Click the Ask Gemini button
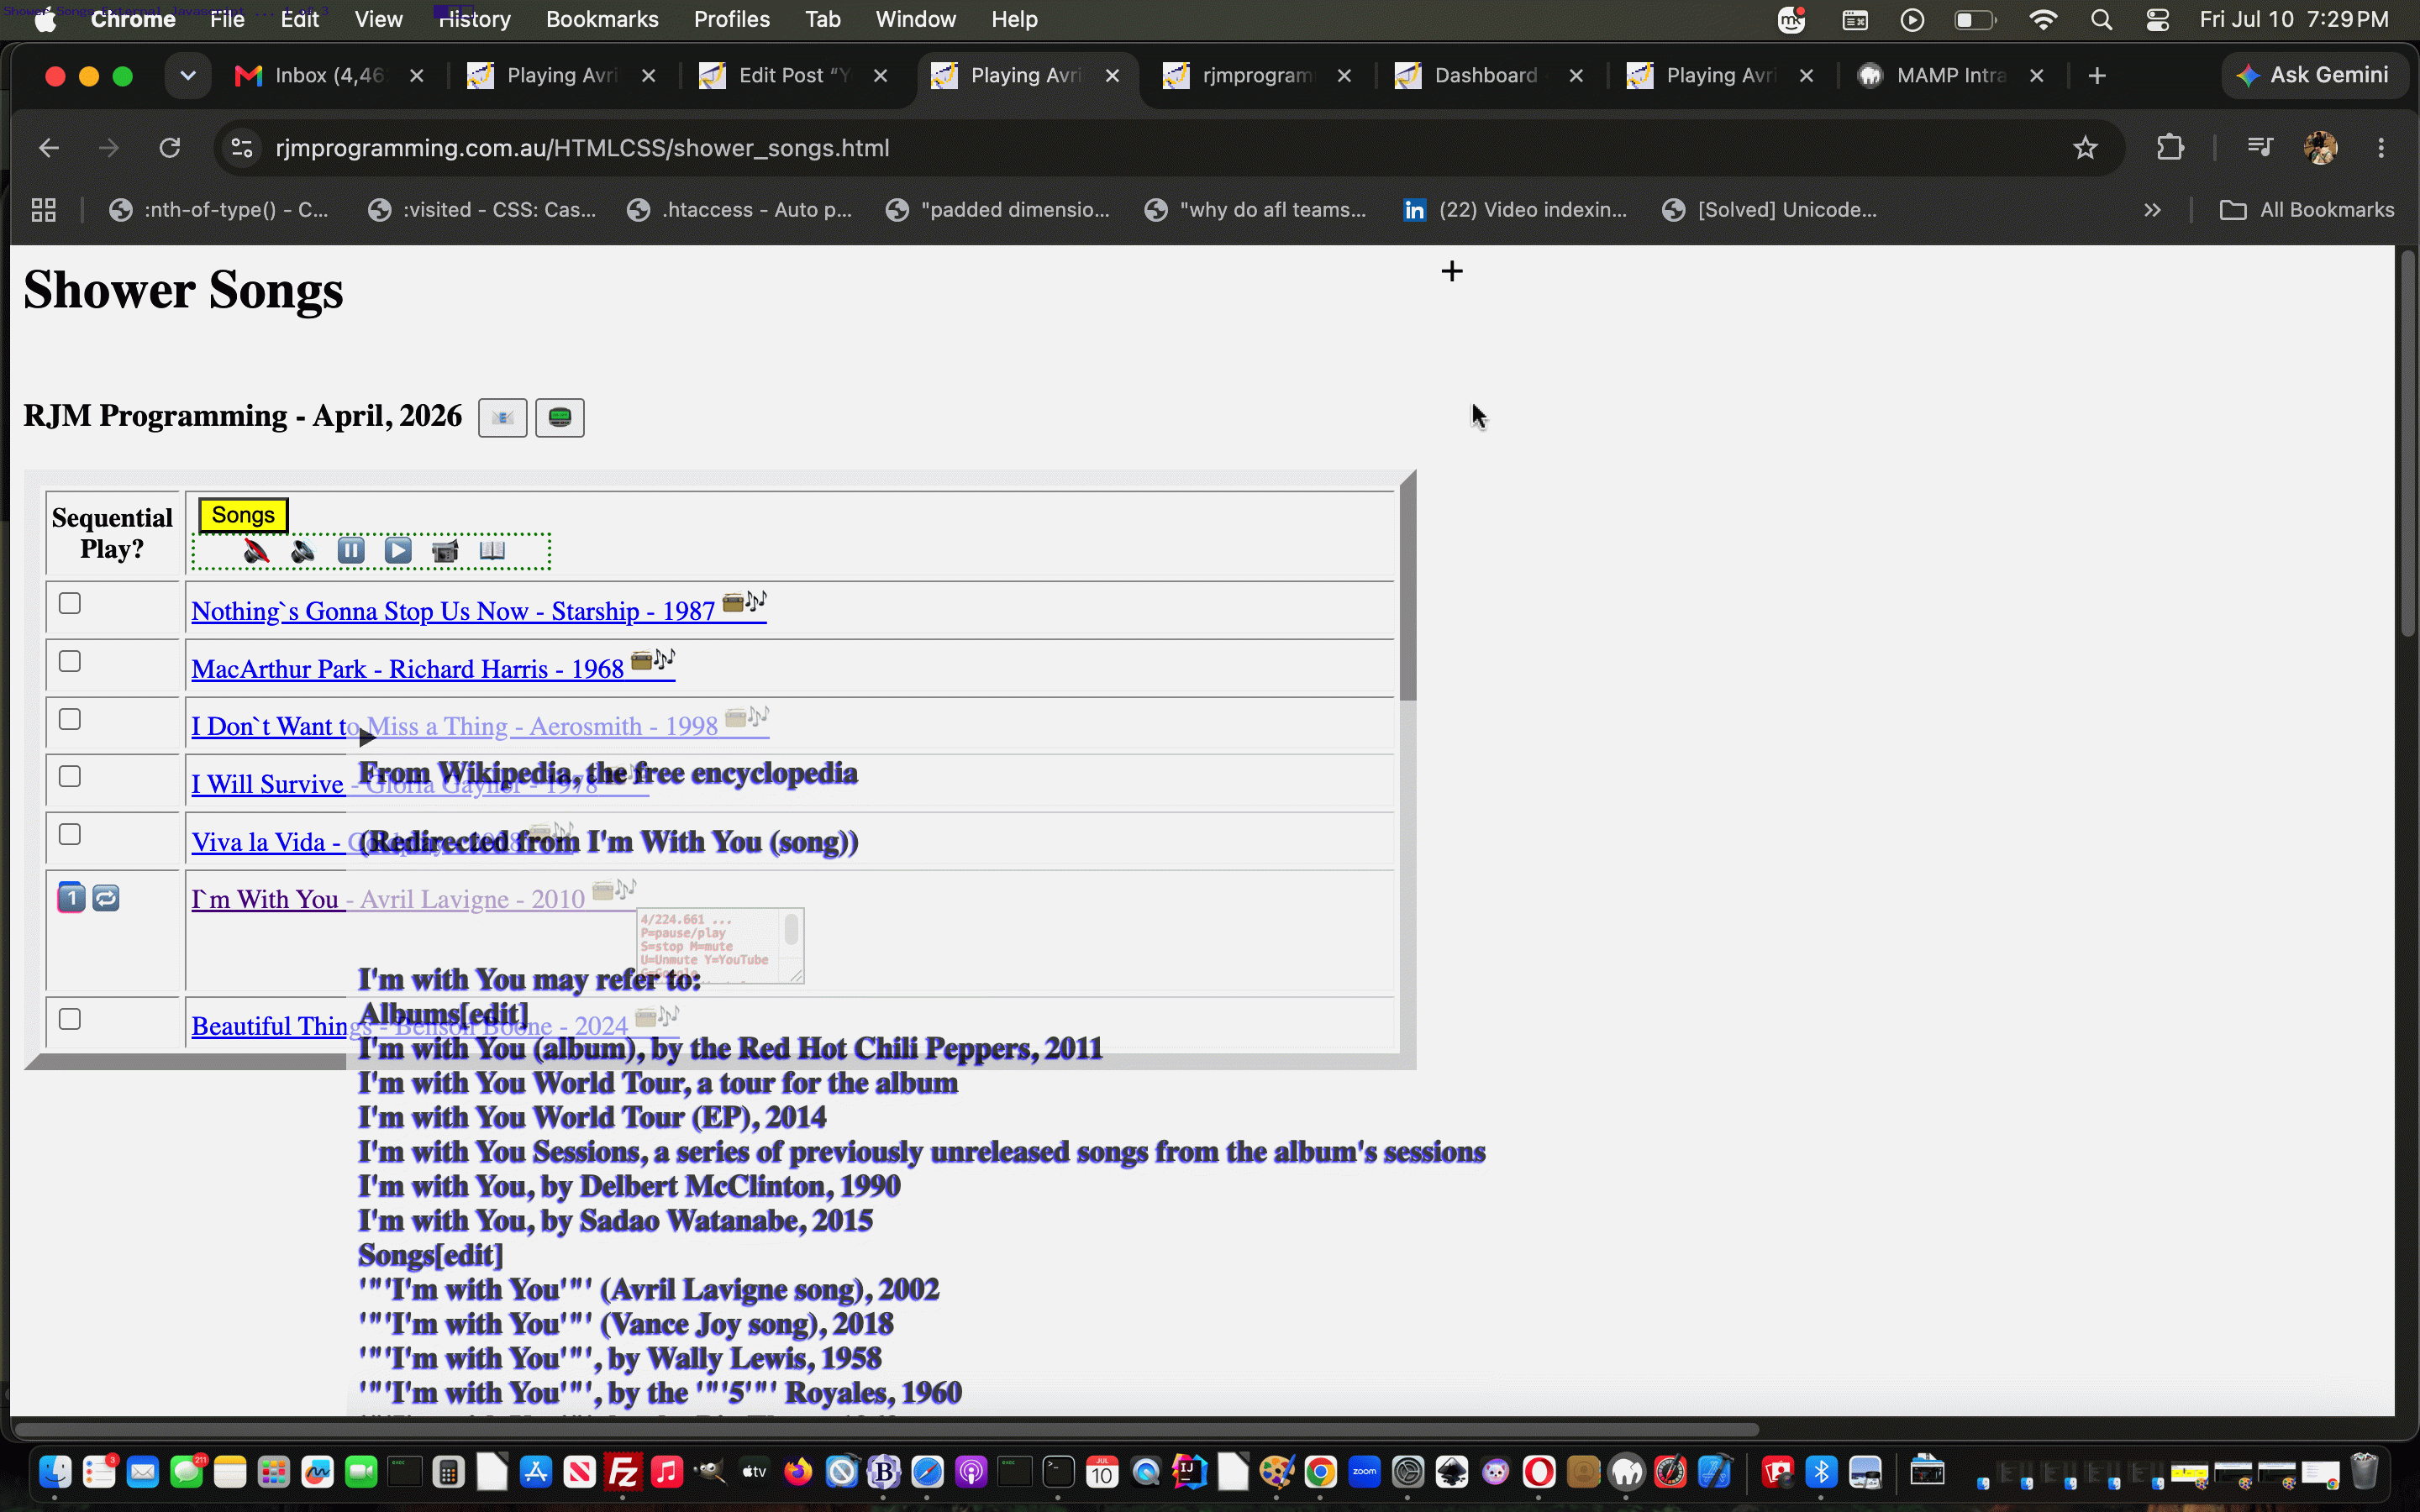Screen dimensions: 2420x1512 [2314, 75]
